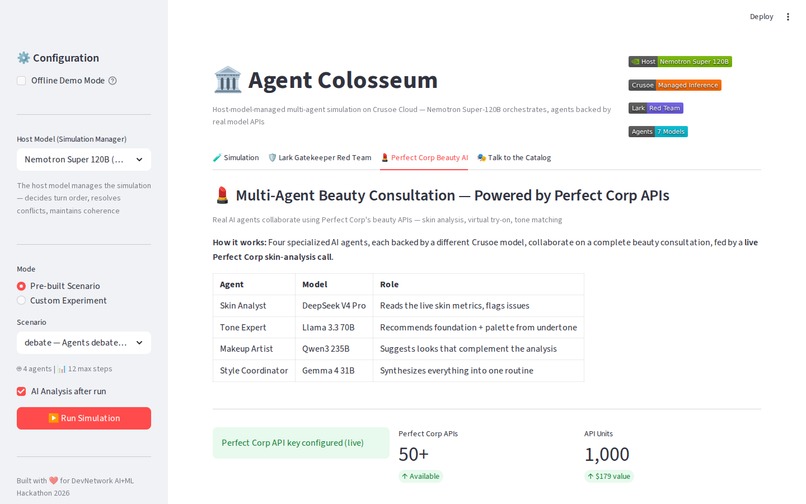Uncheck AI Analysis after run
806x504 pixels.
click(21, 391)
